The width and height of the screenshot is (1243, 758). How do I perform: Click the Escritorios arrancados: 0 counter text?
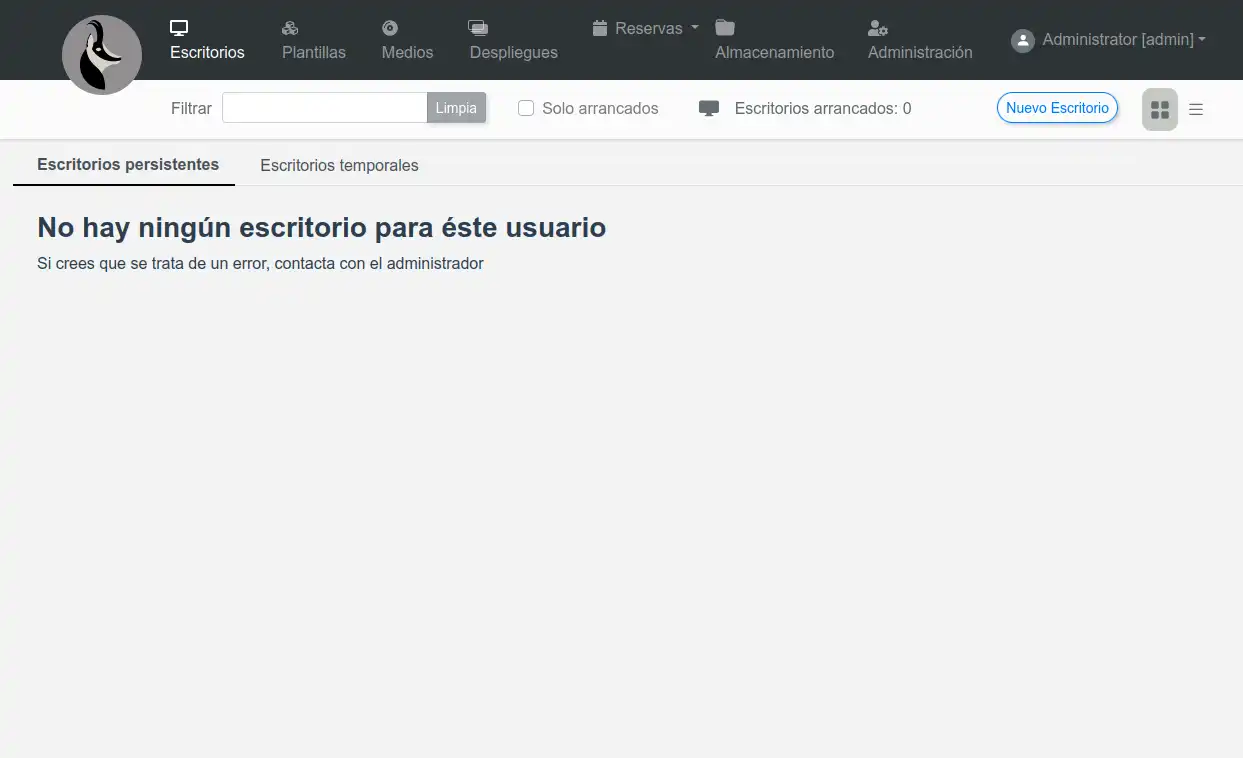point(823,108)
